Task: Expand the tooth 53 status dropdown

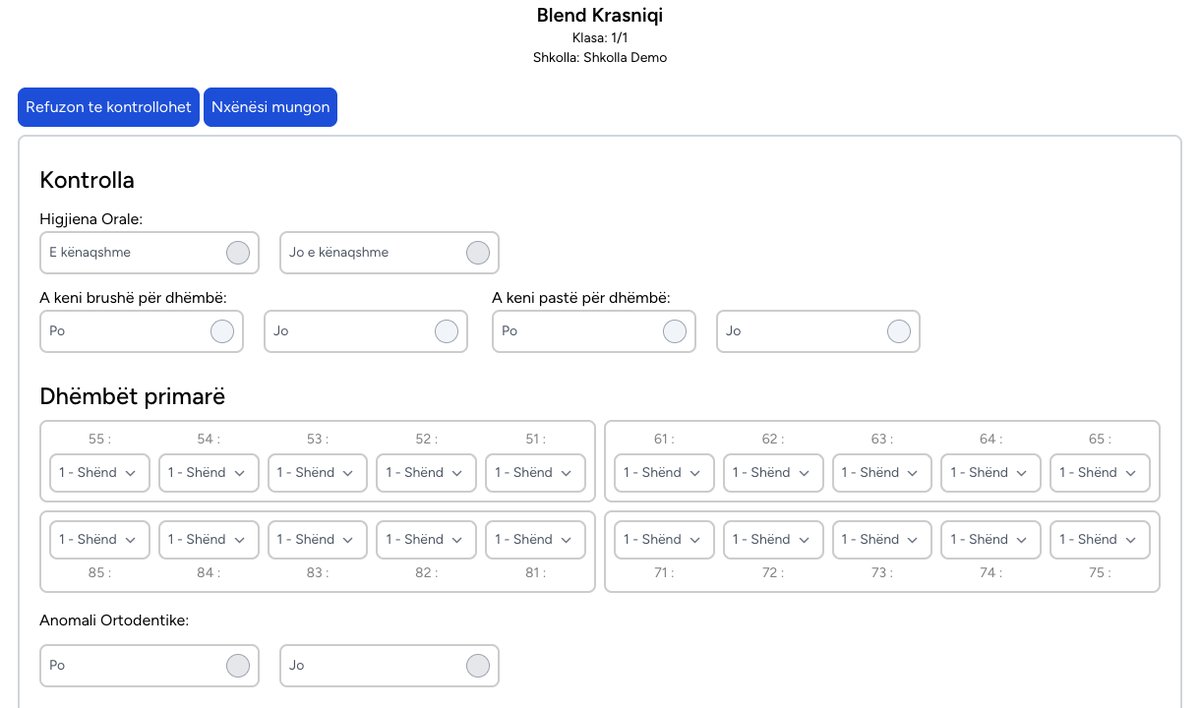Action: (x=318, y=473)
